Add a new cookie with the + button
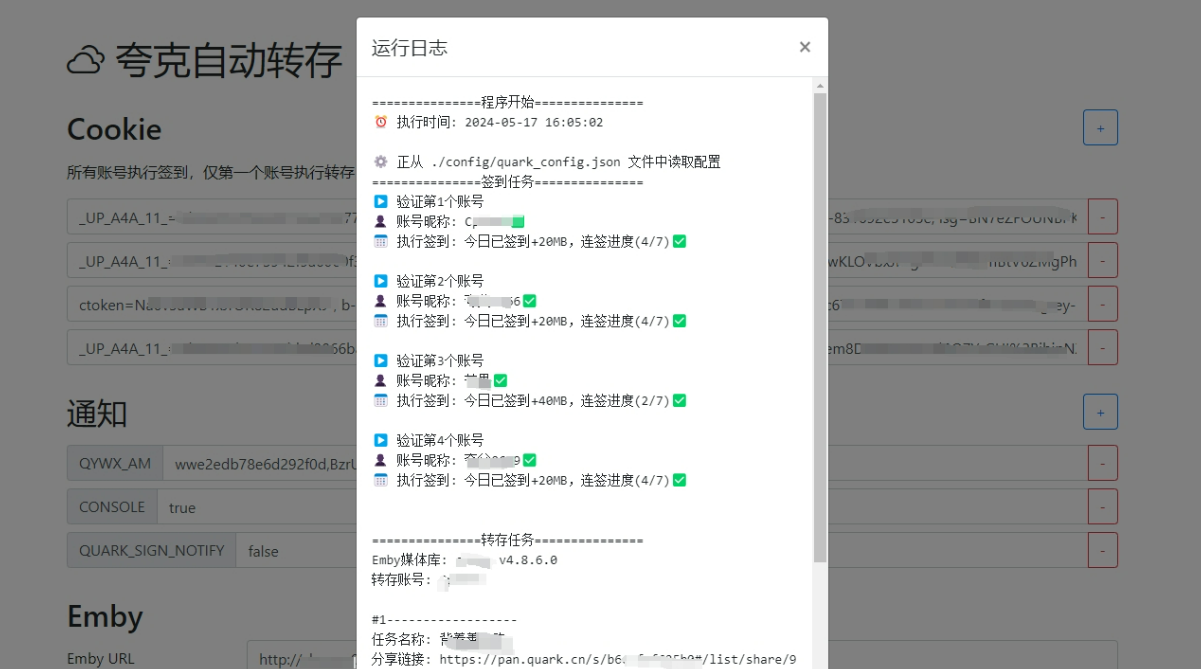The image size is (1201, 669). tap(1100, 127)
